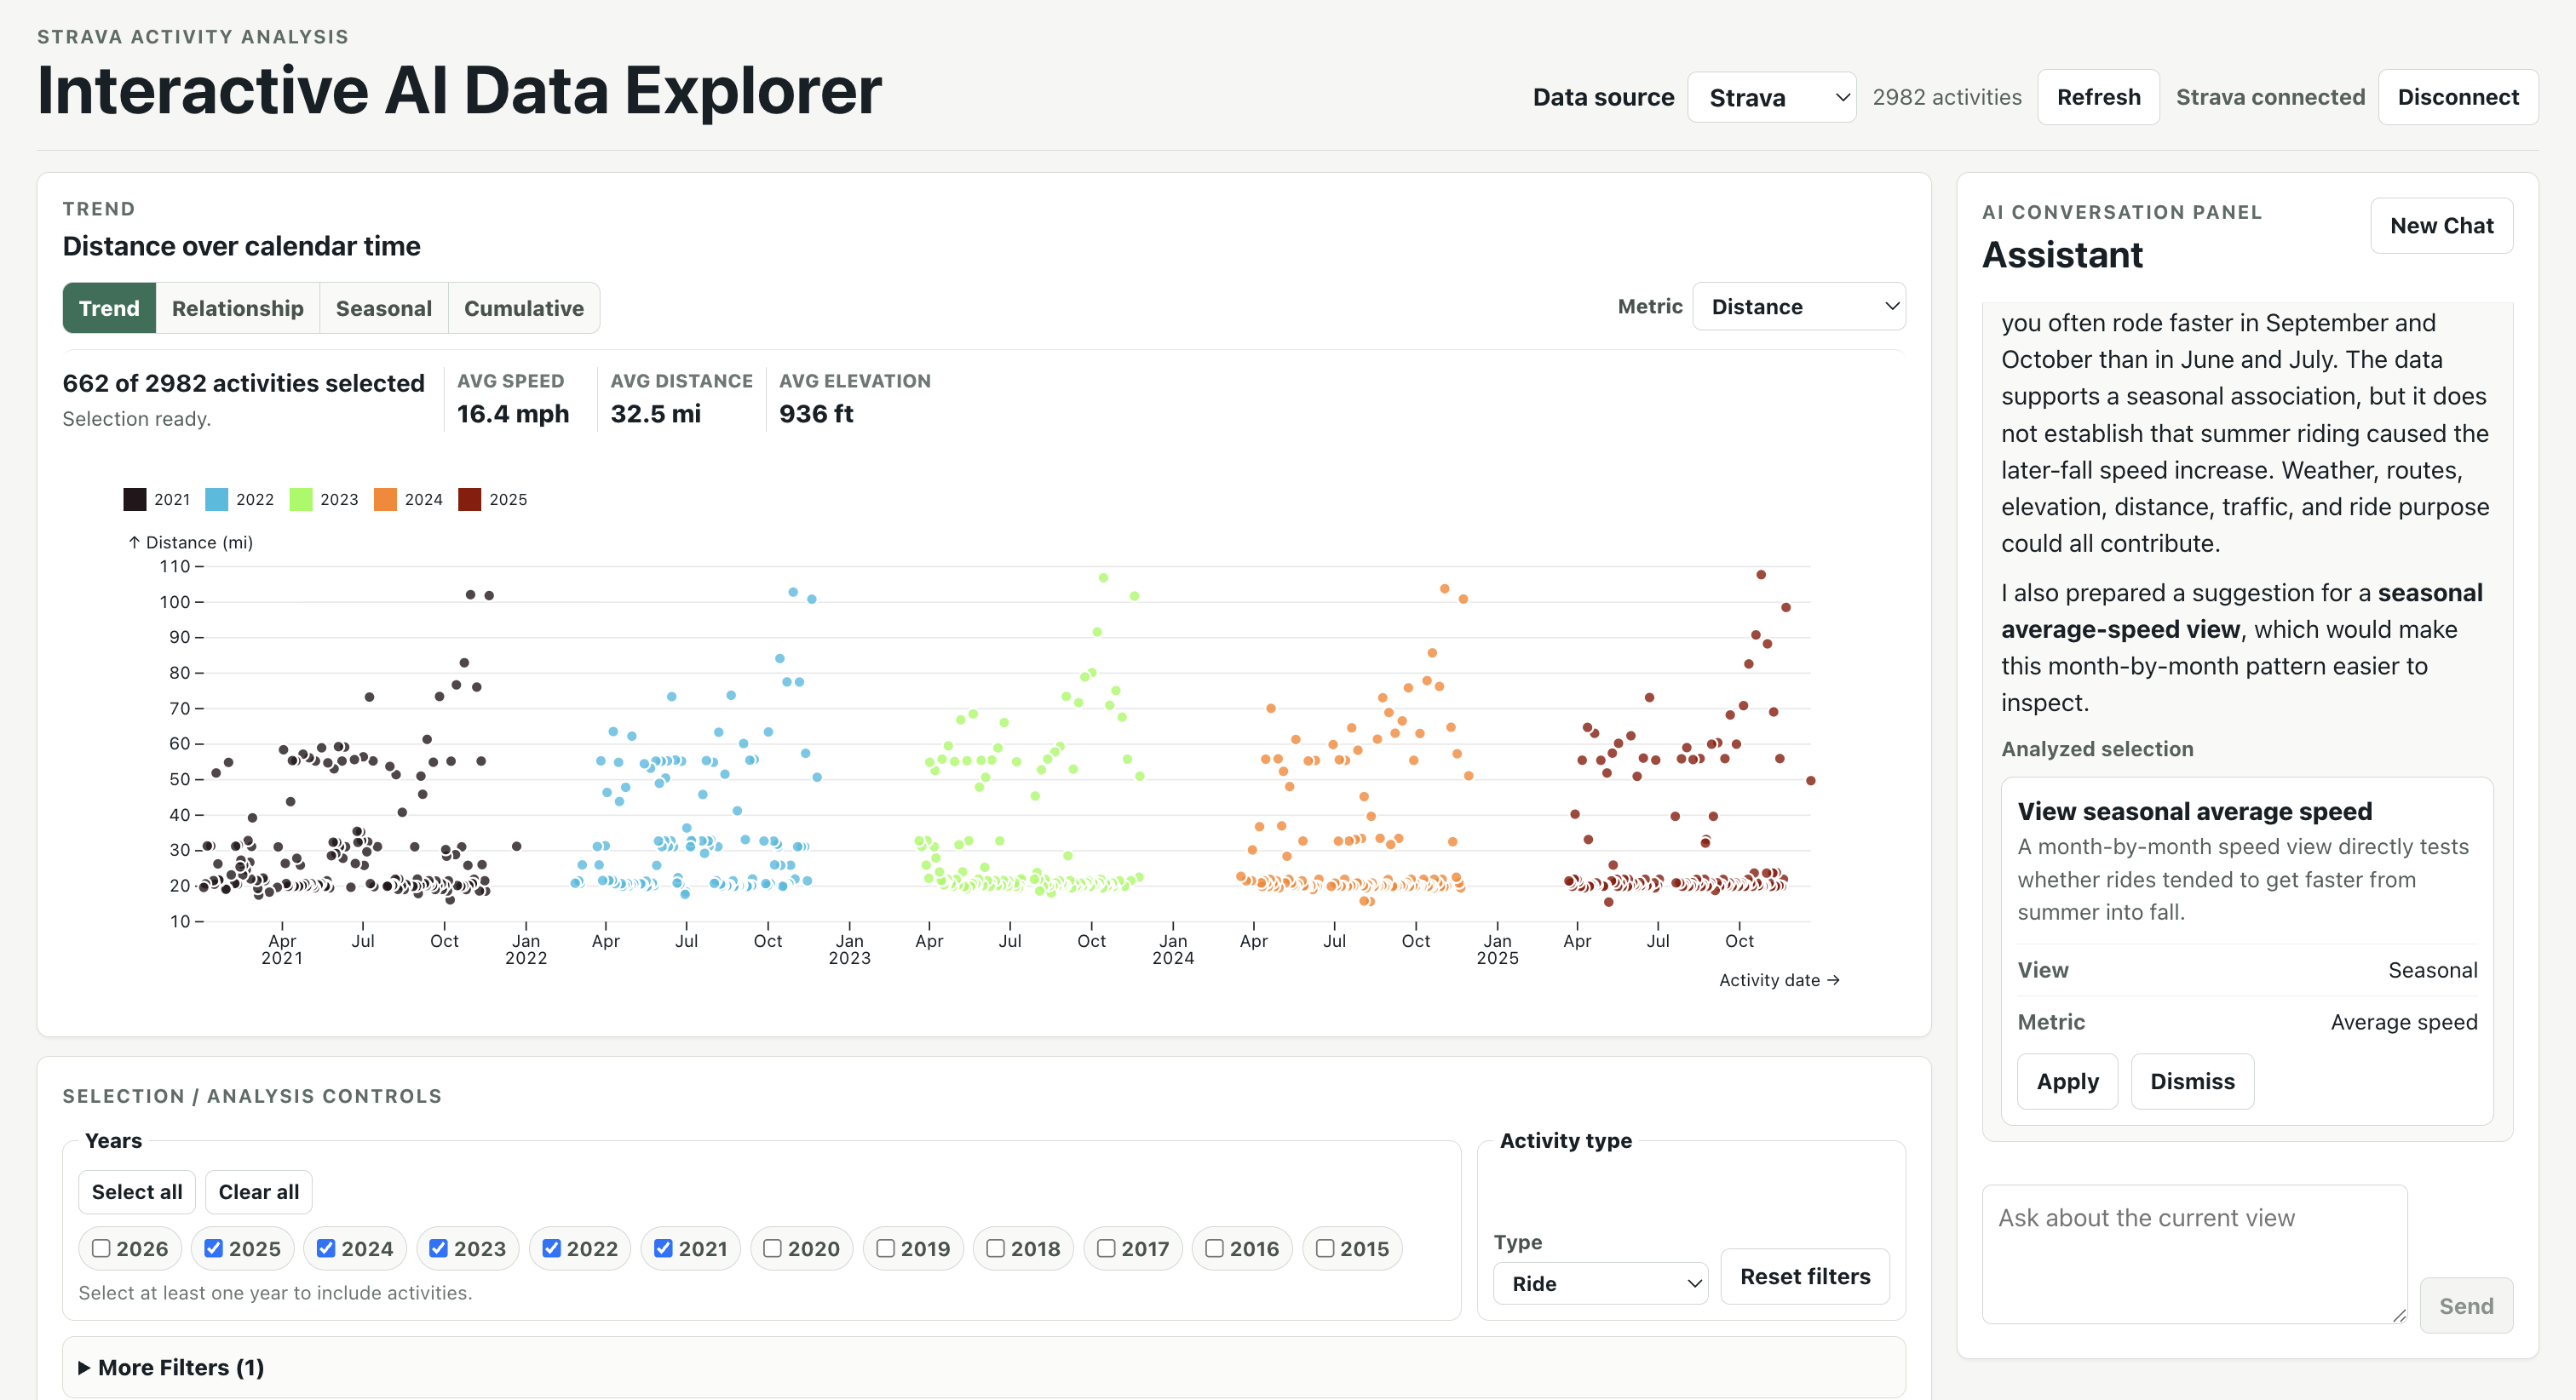Apply the seasonal average speed suggestion
The image size is (2576, 1400).
2067,1081
